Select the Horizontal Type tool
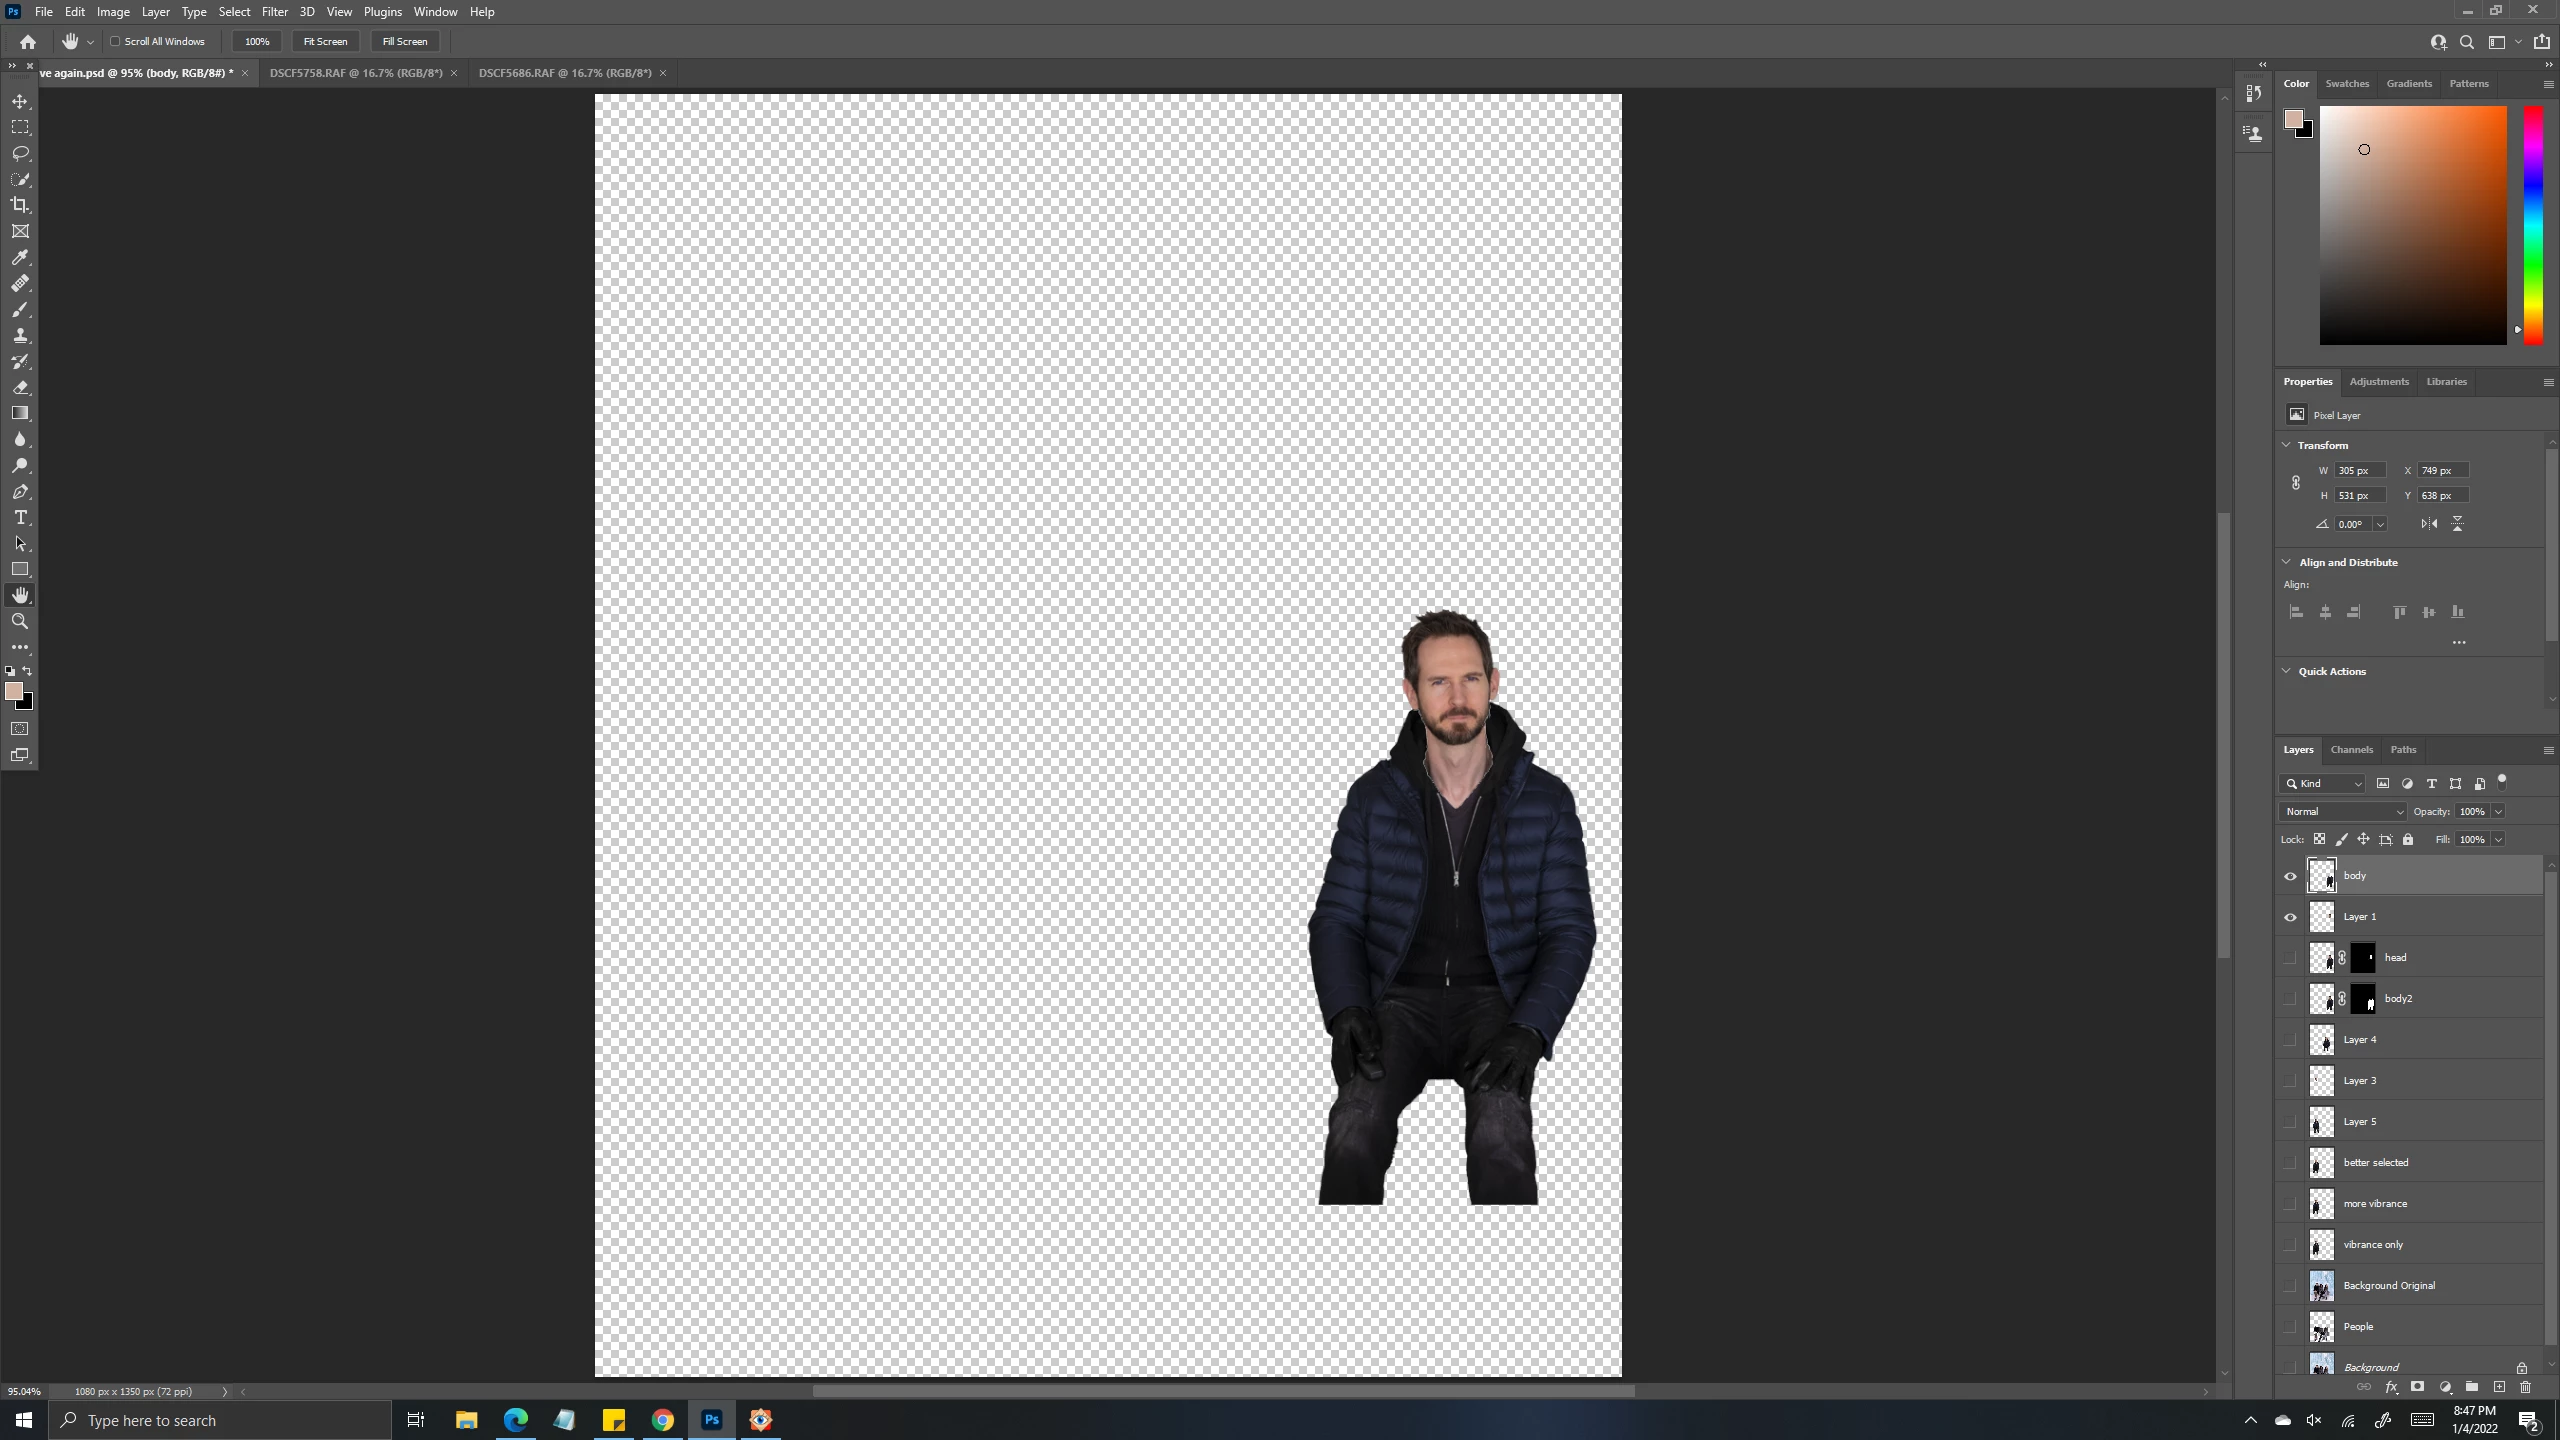Image resolution: width=2560 pixels, height=1440 pixels. click(20, 517)
